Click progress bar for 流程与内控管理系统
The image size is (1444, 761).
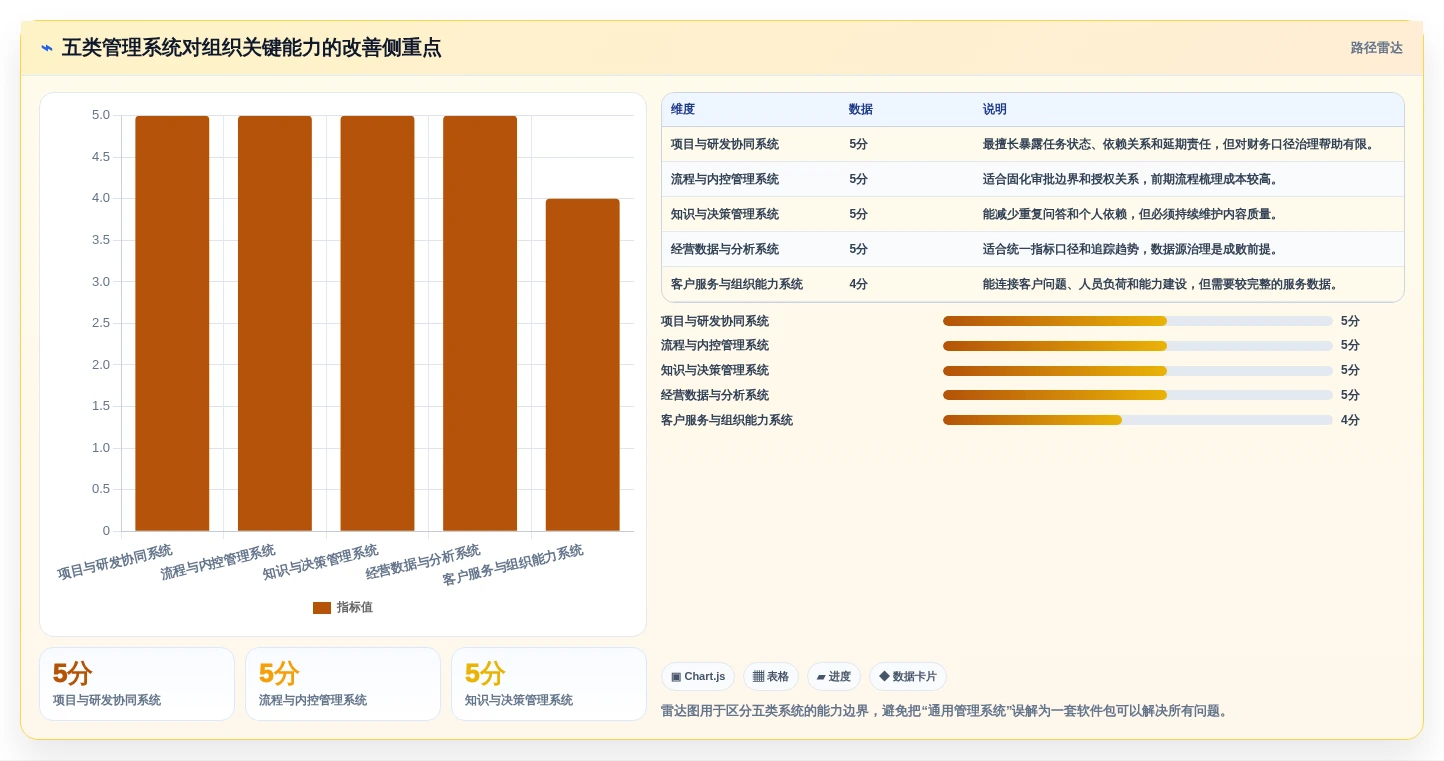[1138, 346]
